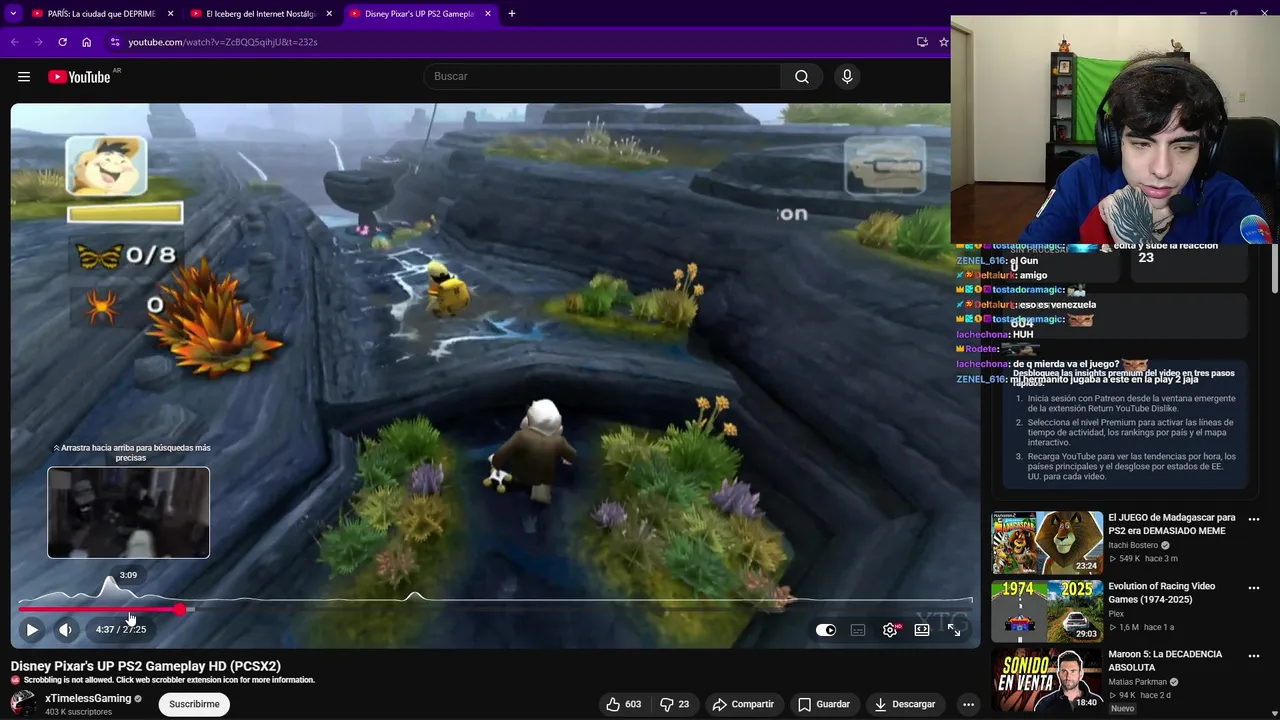Switch to theater mode
This screenshot has width=1280, height=720.
[922, 630]
